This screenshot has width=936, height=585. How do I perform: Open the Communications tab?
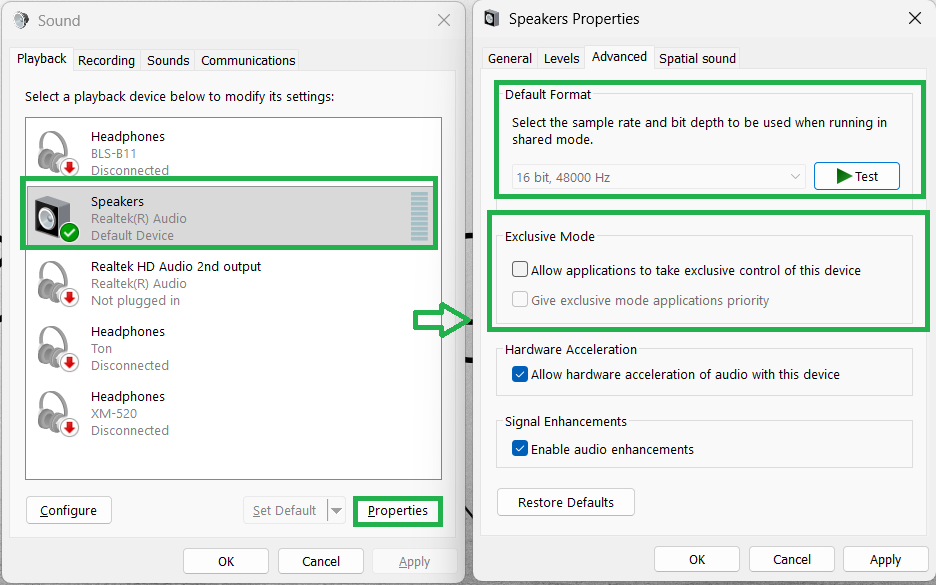coord(248,60)
